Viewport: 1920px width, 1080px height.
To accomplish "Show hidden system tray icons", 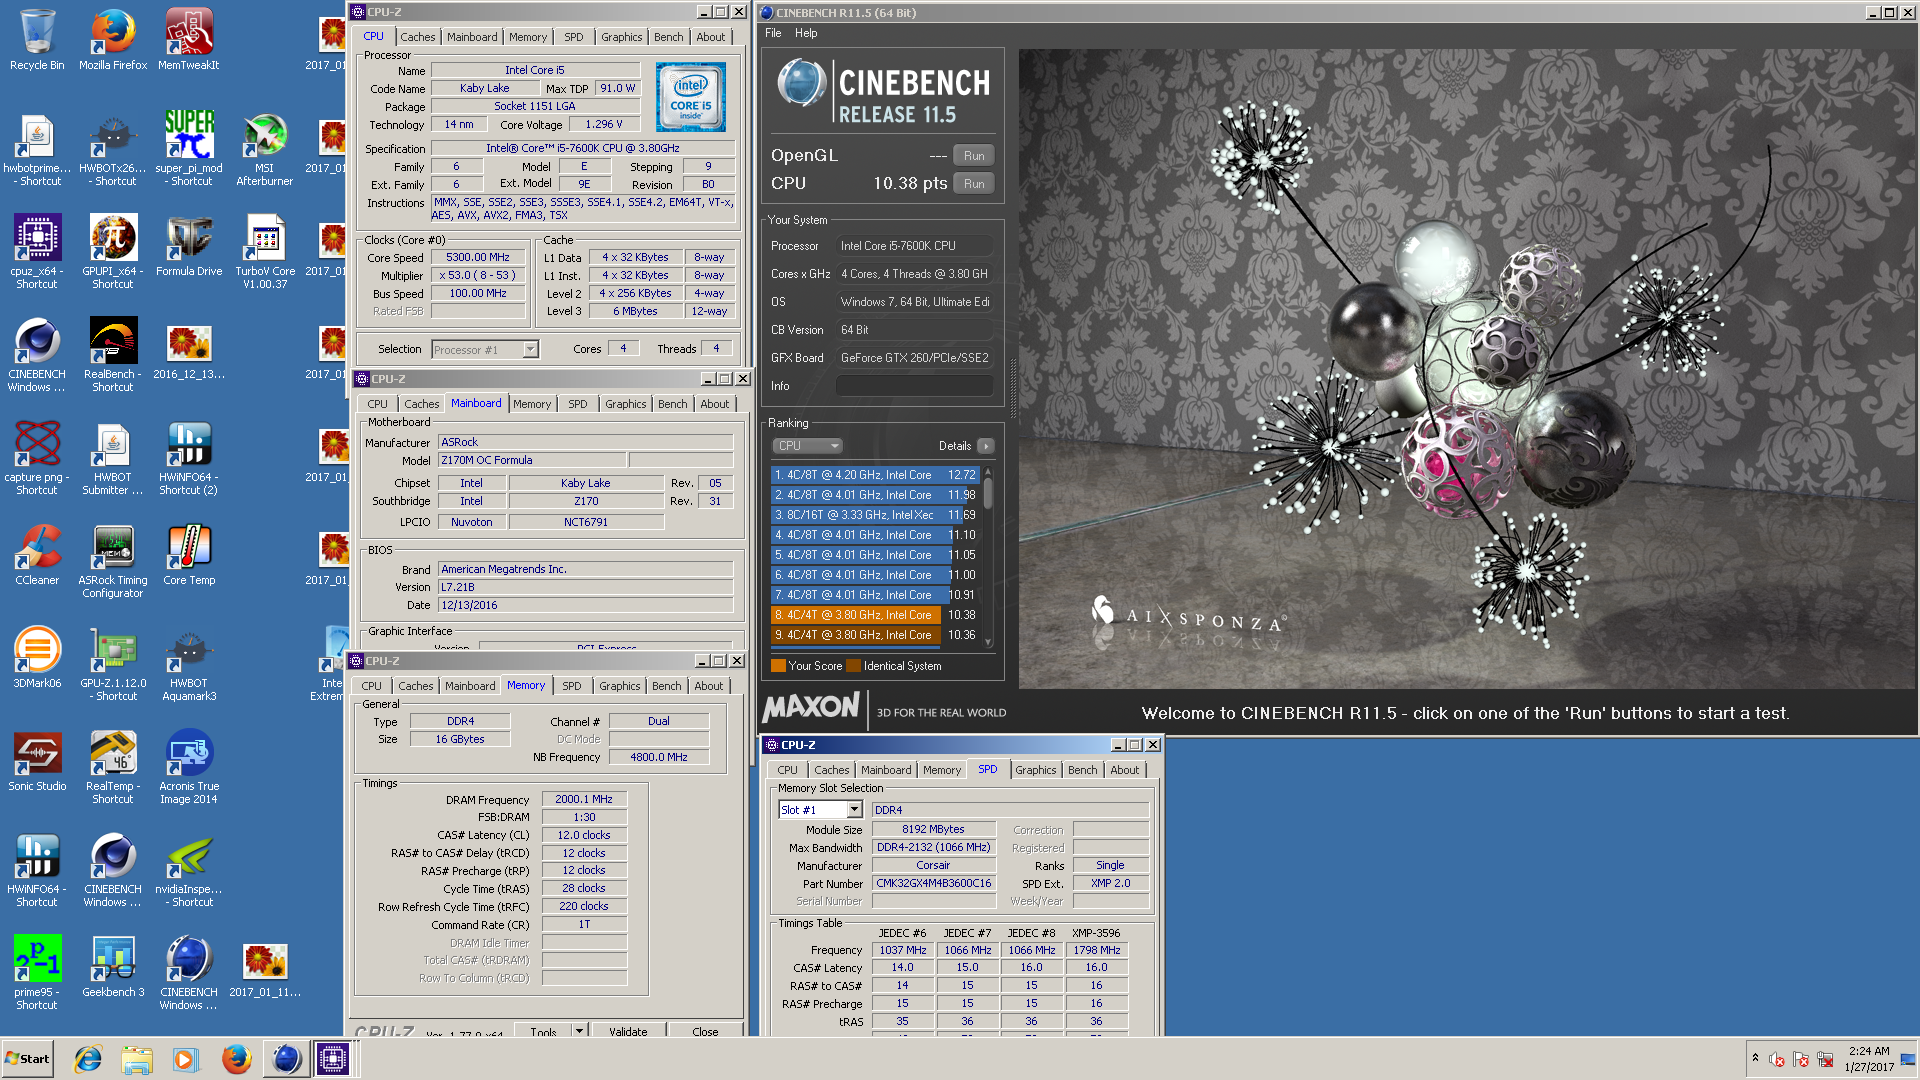I will (1755, 1058).
